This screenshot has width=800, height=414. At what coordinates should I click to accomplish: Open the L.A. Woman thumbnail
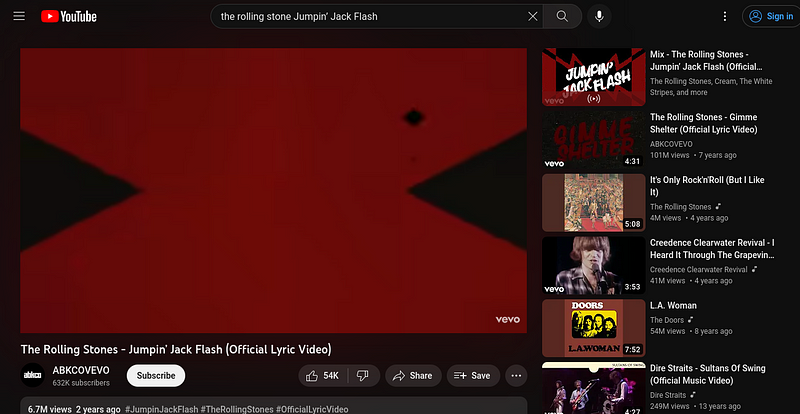tap(593, 328)
